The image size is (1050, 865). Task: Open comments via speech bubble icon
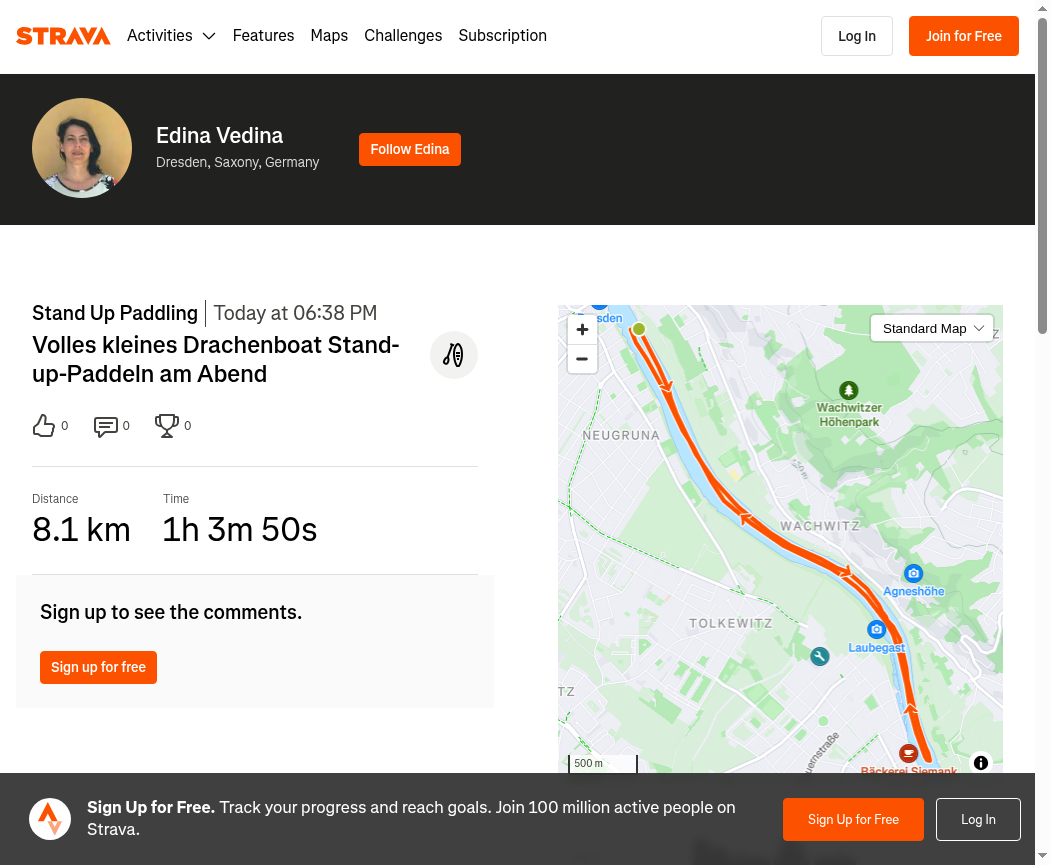click(x=106, y=426)
